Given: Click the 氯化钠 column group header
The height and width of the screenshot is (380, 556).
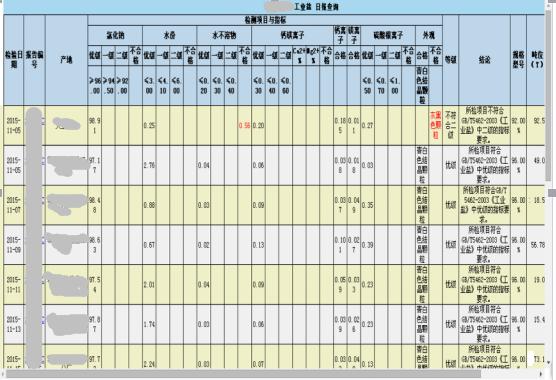Looking at the screenshot, I should coord(115,35).
